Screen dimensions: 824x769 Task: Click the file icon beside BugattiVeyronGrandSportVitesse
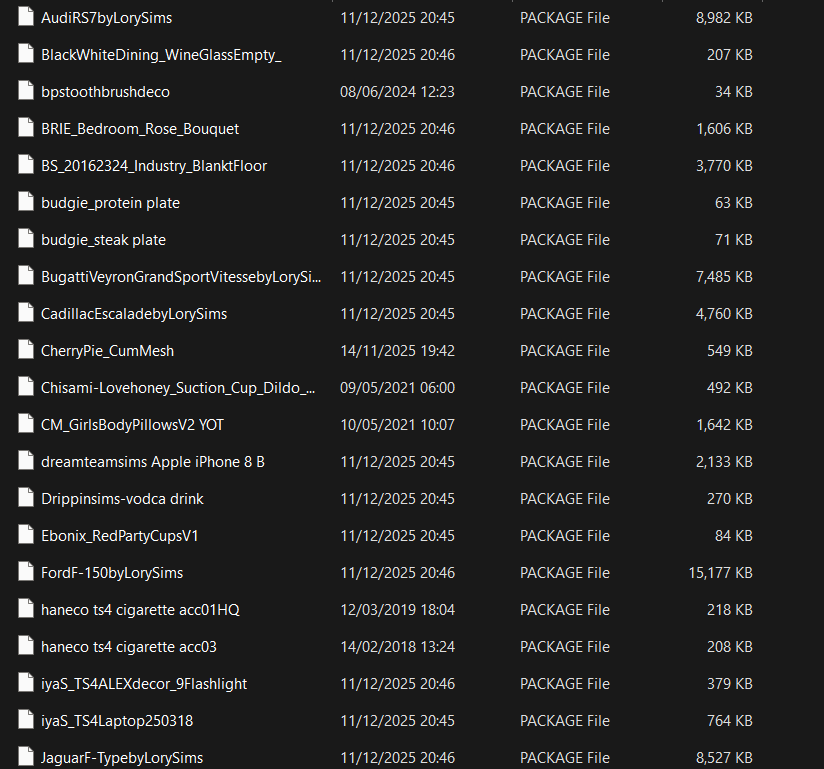point(26,276)
